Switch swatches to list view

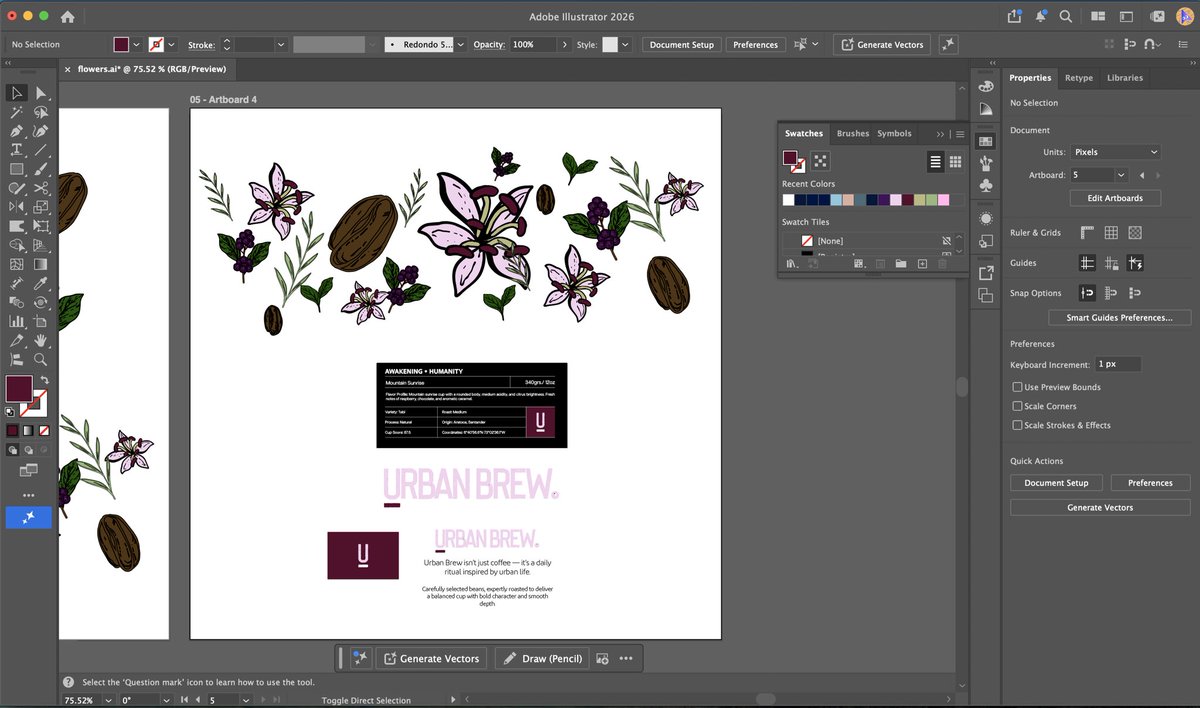936,162
